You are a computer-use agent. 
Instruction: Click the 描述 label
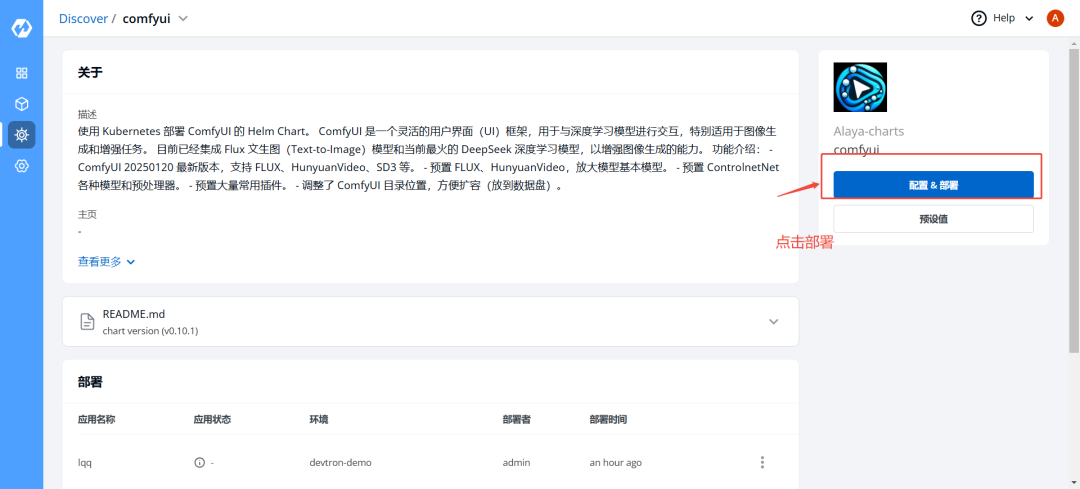tap(87, 114)
